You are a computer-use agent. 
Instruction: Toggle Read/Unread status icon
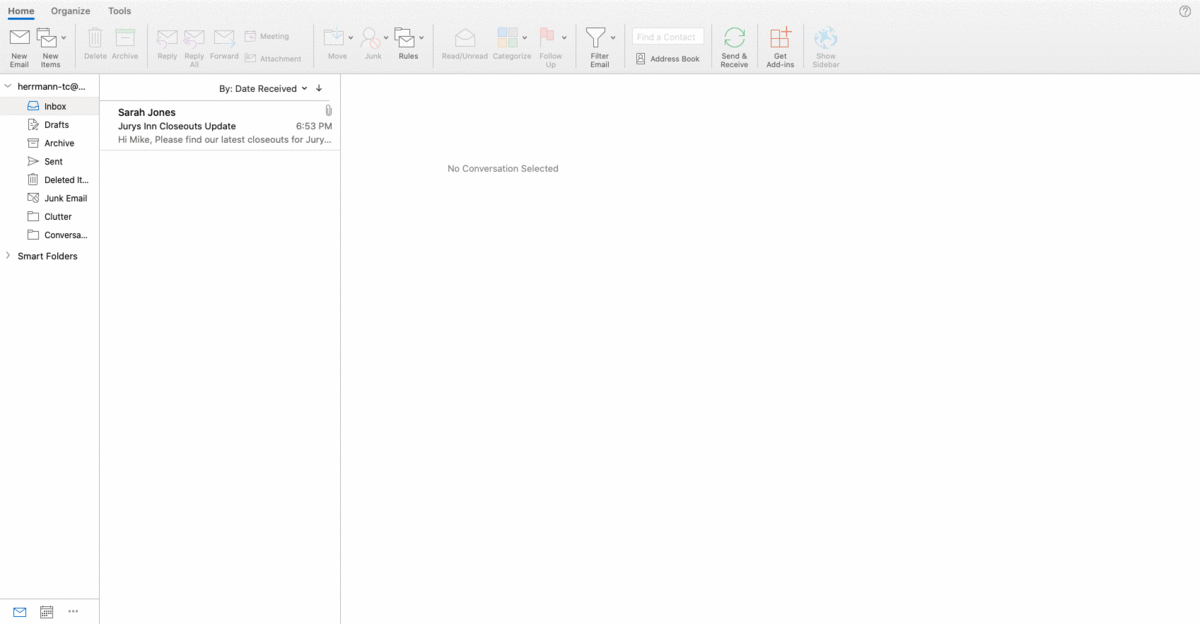click(x=465, y=38)
